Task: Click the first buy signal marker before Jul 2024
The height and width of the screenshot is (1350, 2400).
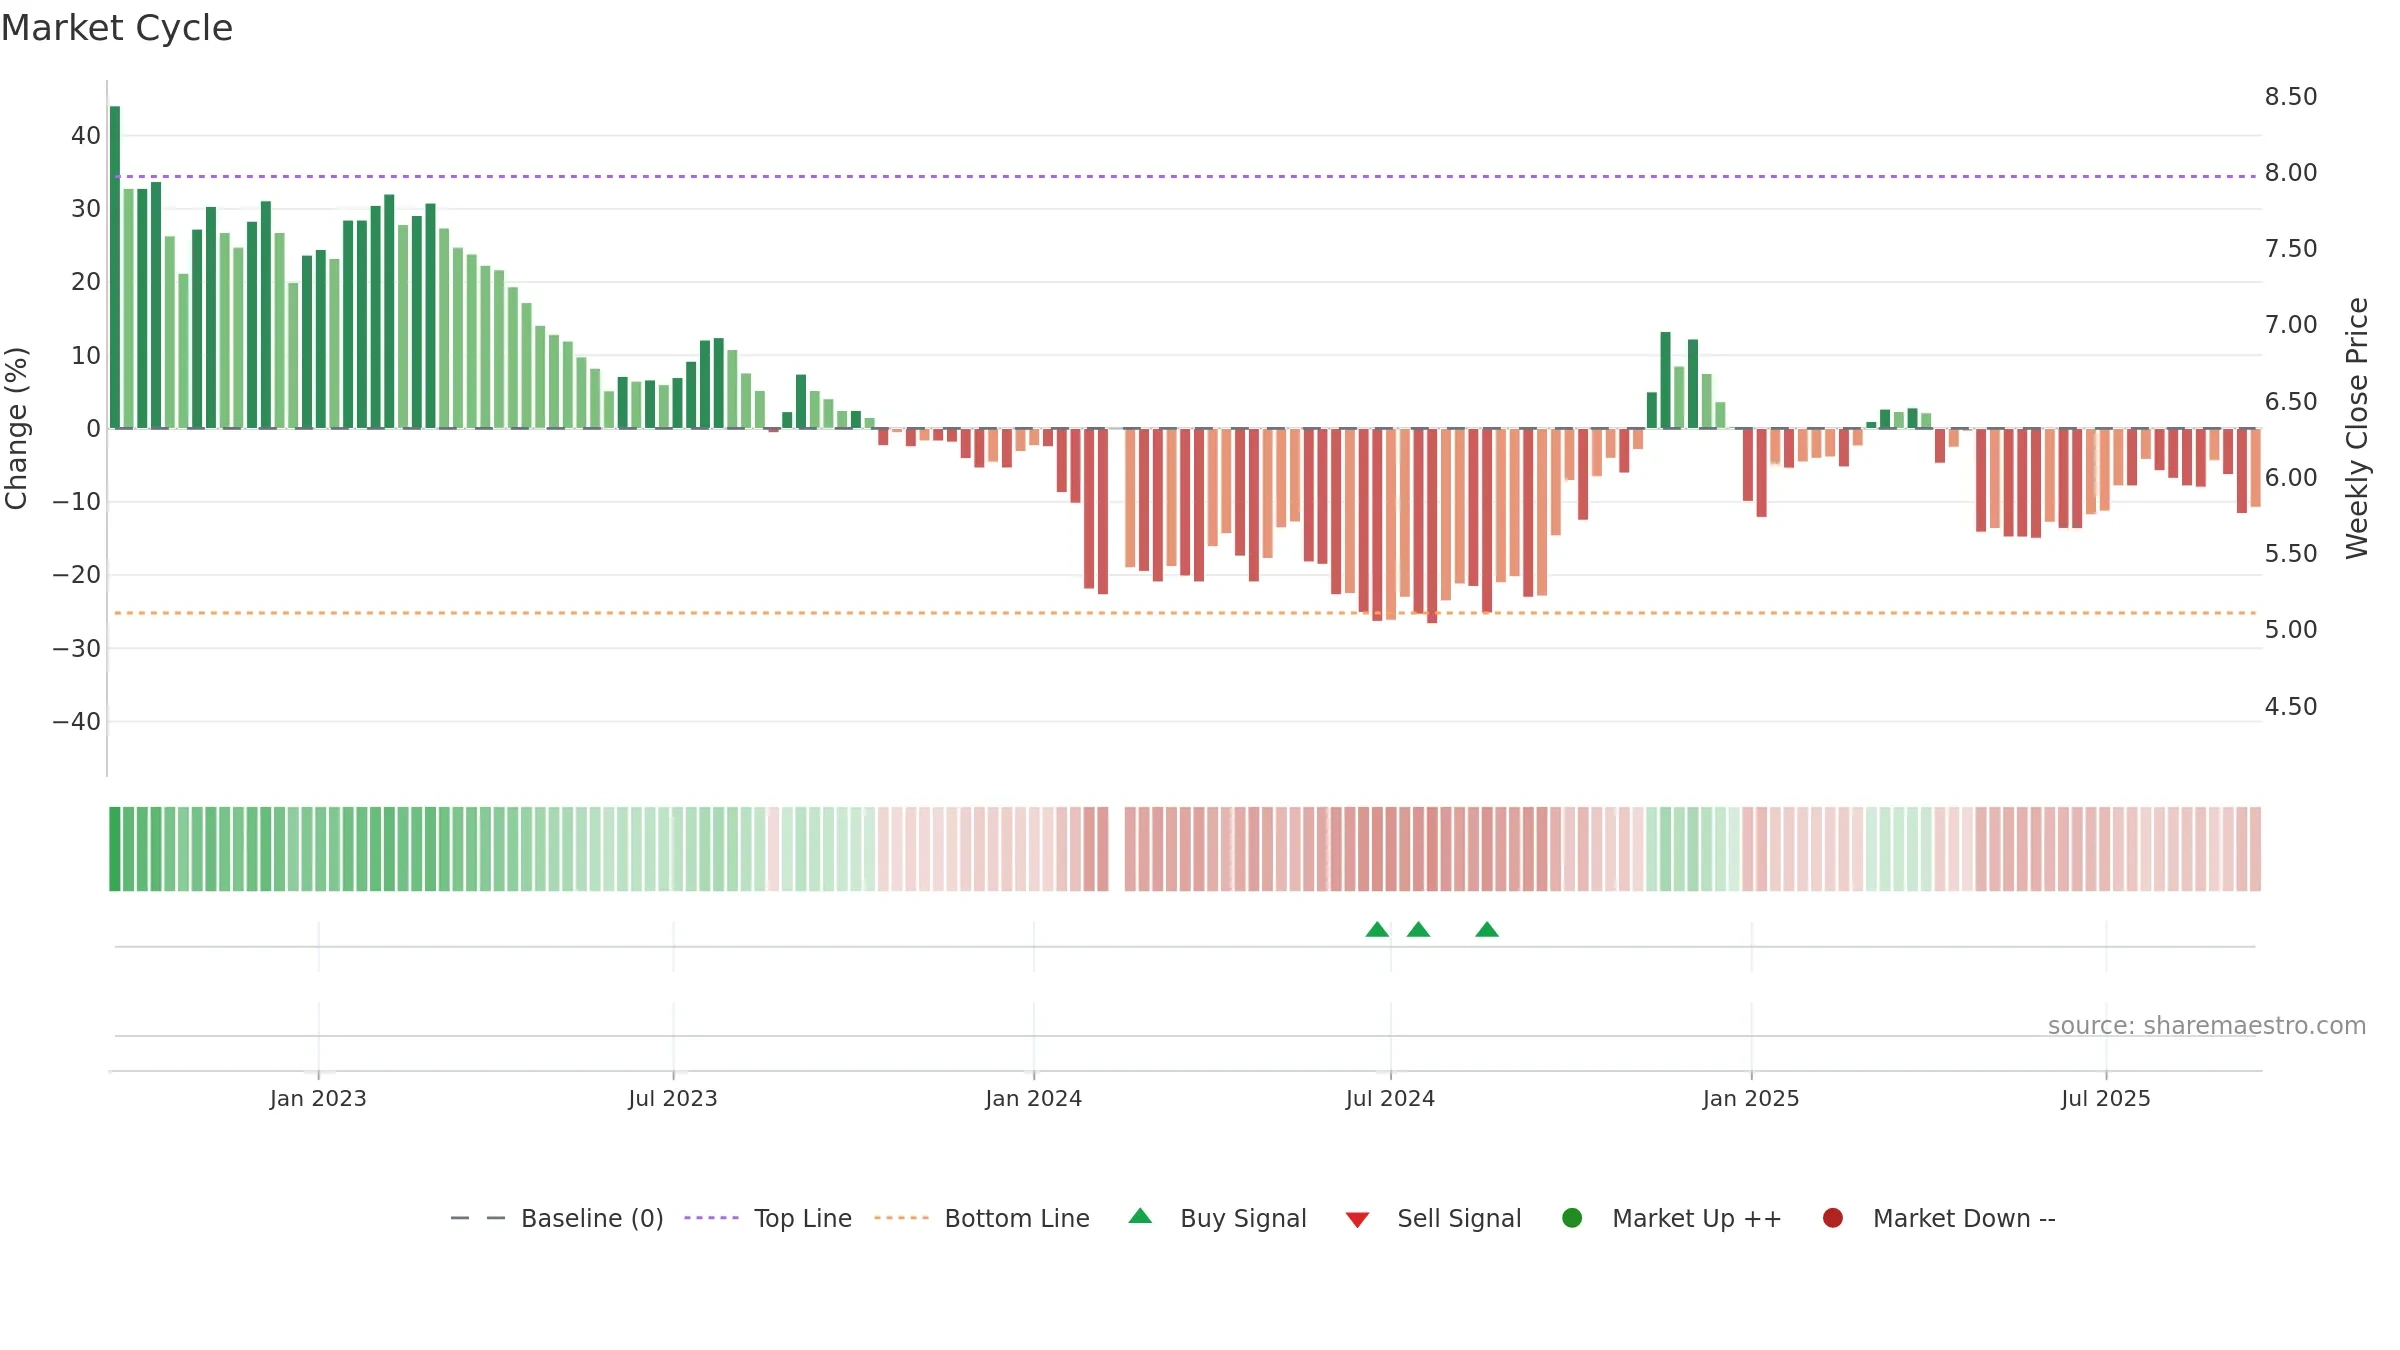Action: point(1377,930)
